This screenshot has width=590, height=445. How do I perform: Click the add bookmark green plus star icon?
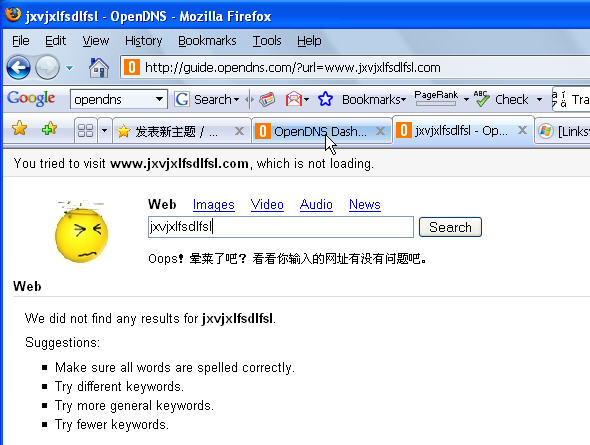tap(49, 129)
